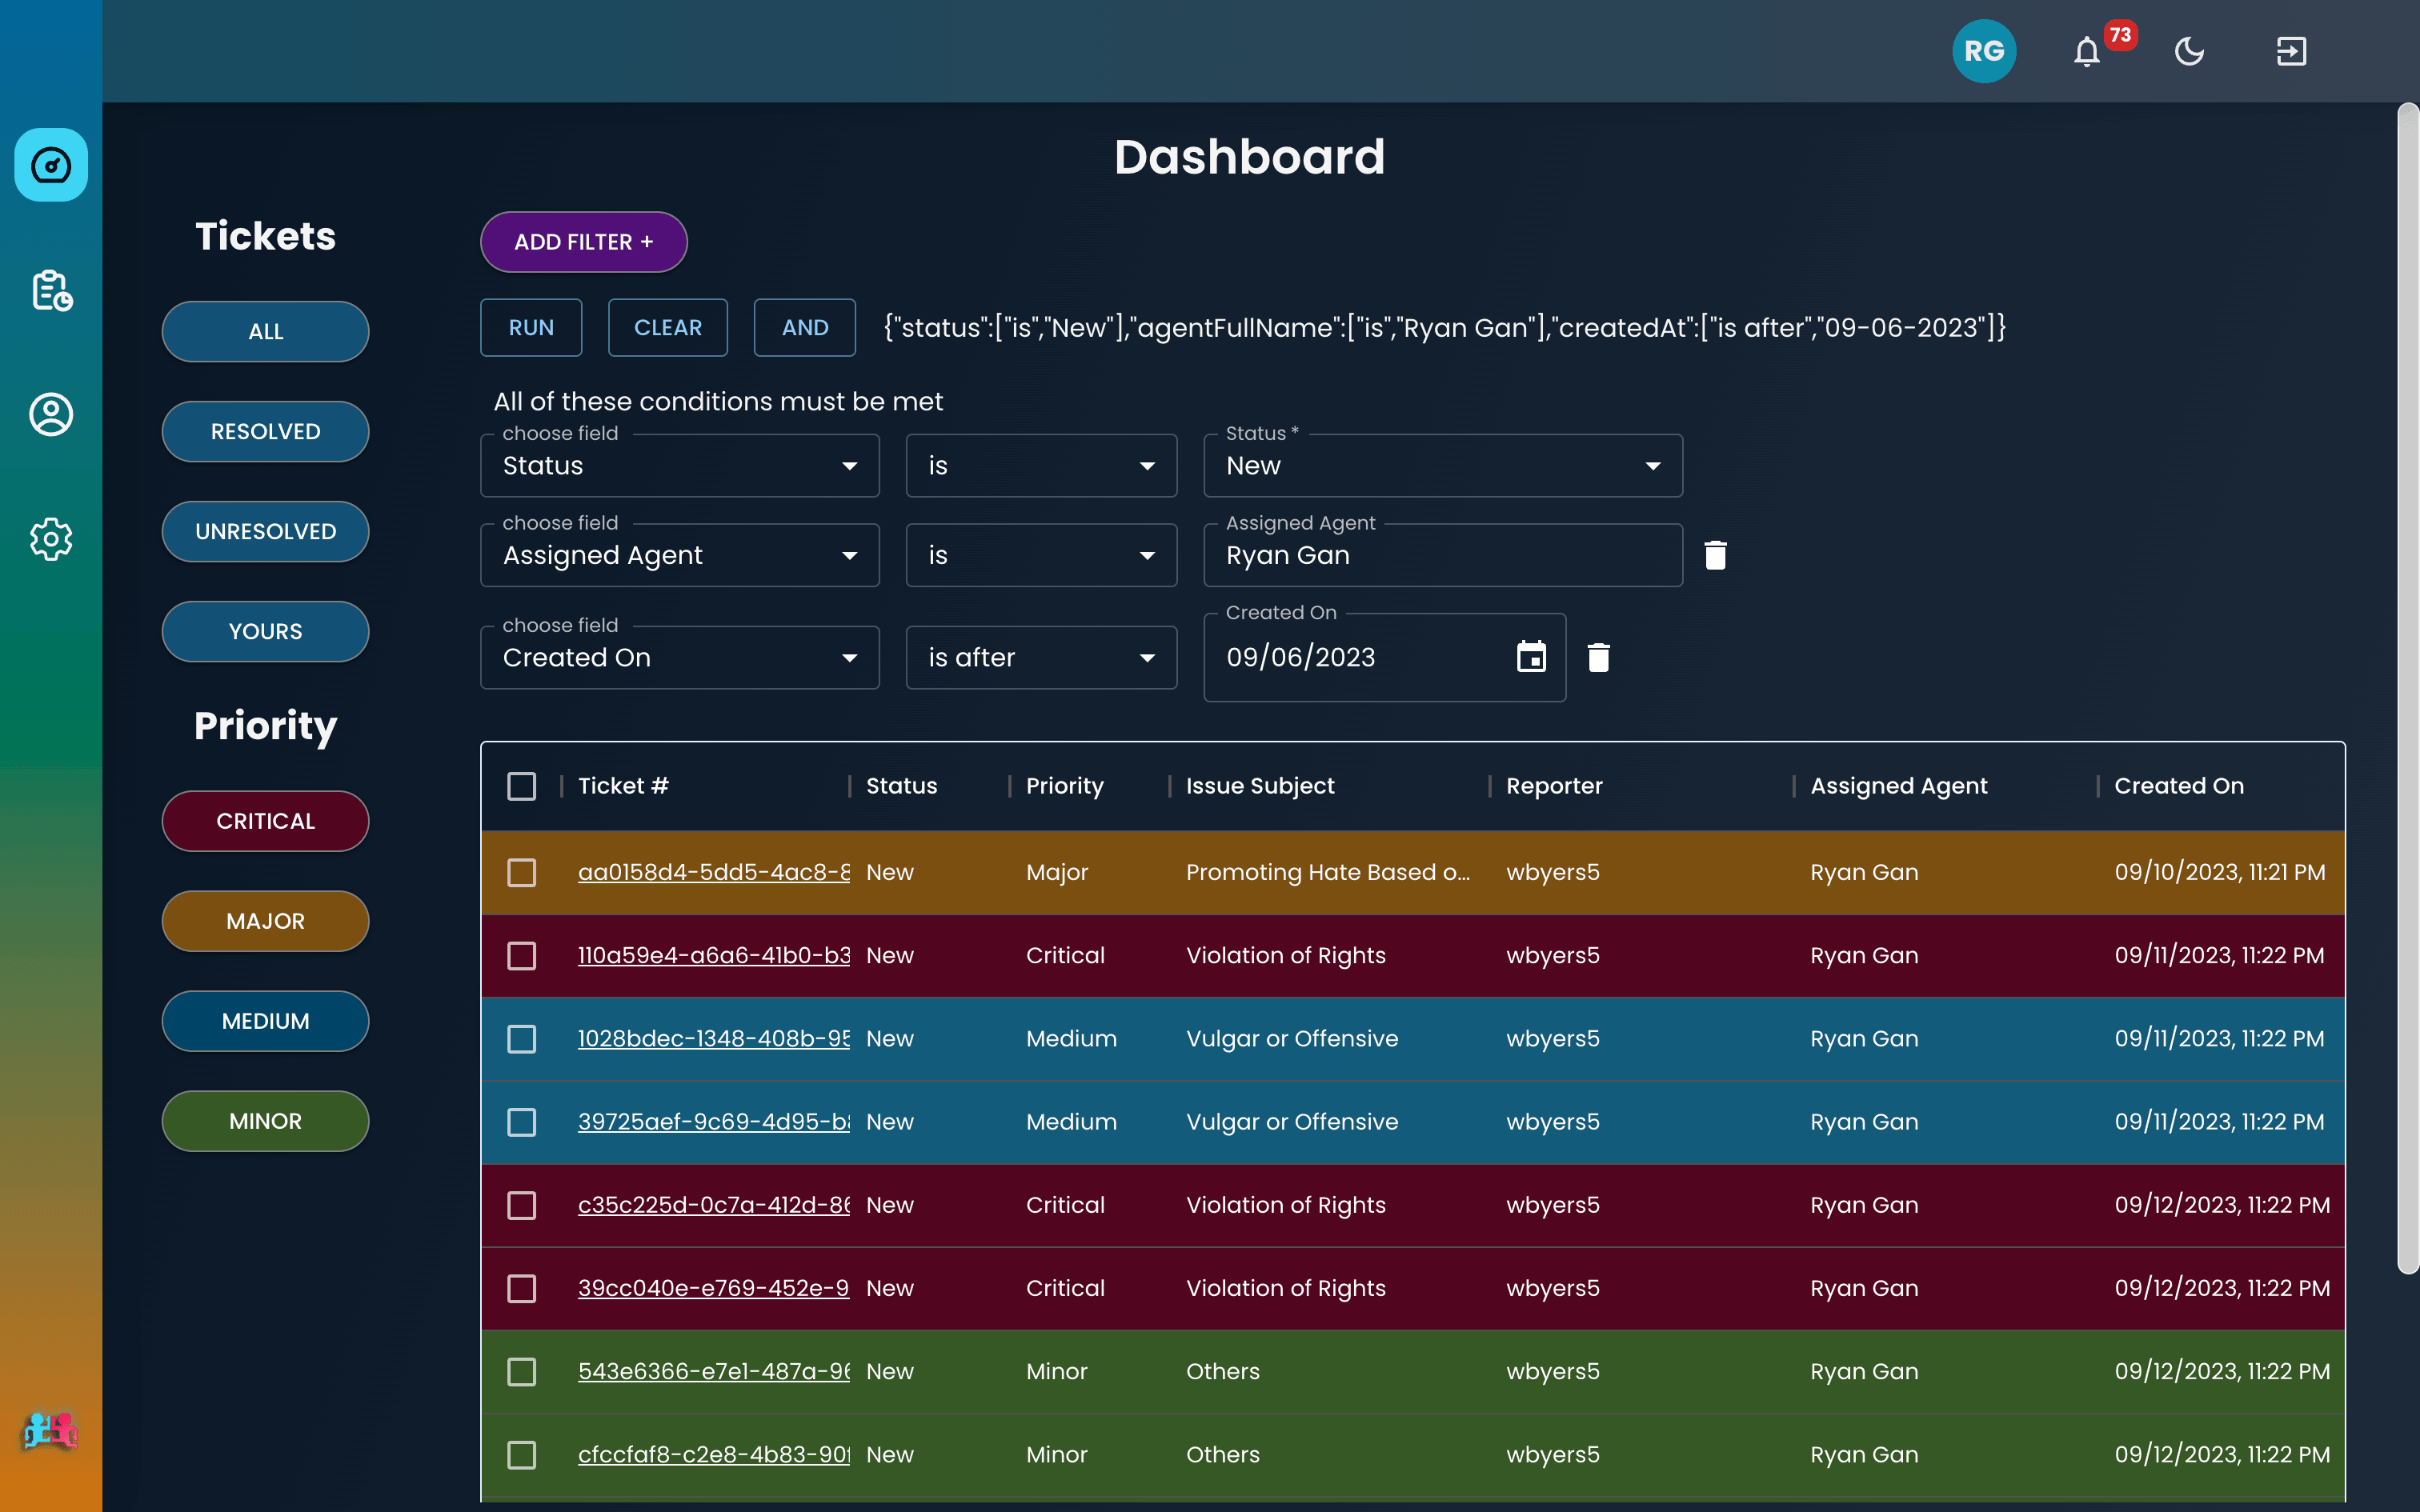Image resolution: width=2420 pixels, height=1512 pixels.
Task: Sort by Ticket # column header
Action: tap(623, 786)
